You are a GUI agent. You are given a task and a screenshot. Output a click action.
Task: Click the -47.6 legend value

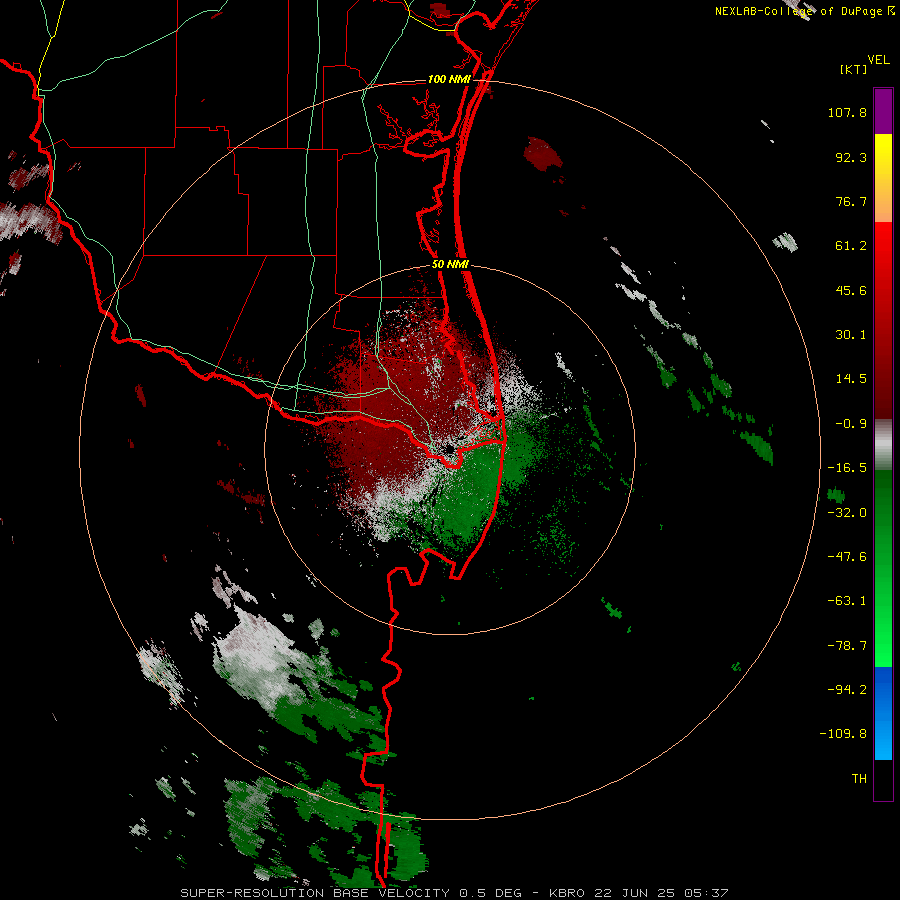coord(847,557)
